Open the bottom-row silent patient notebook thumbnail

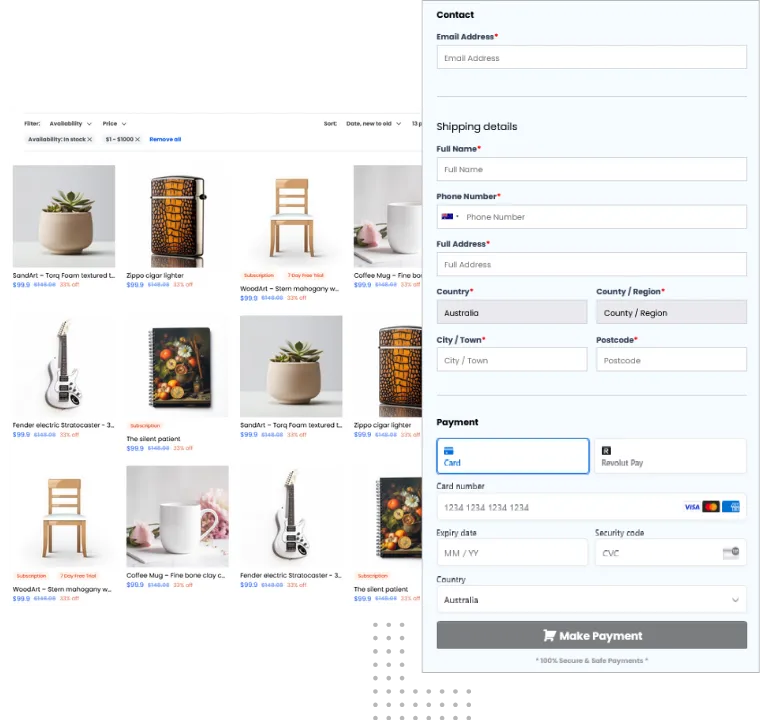point(387,516)
